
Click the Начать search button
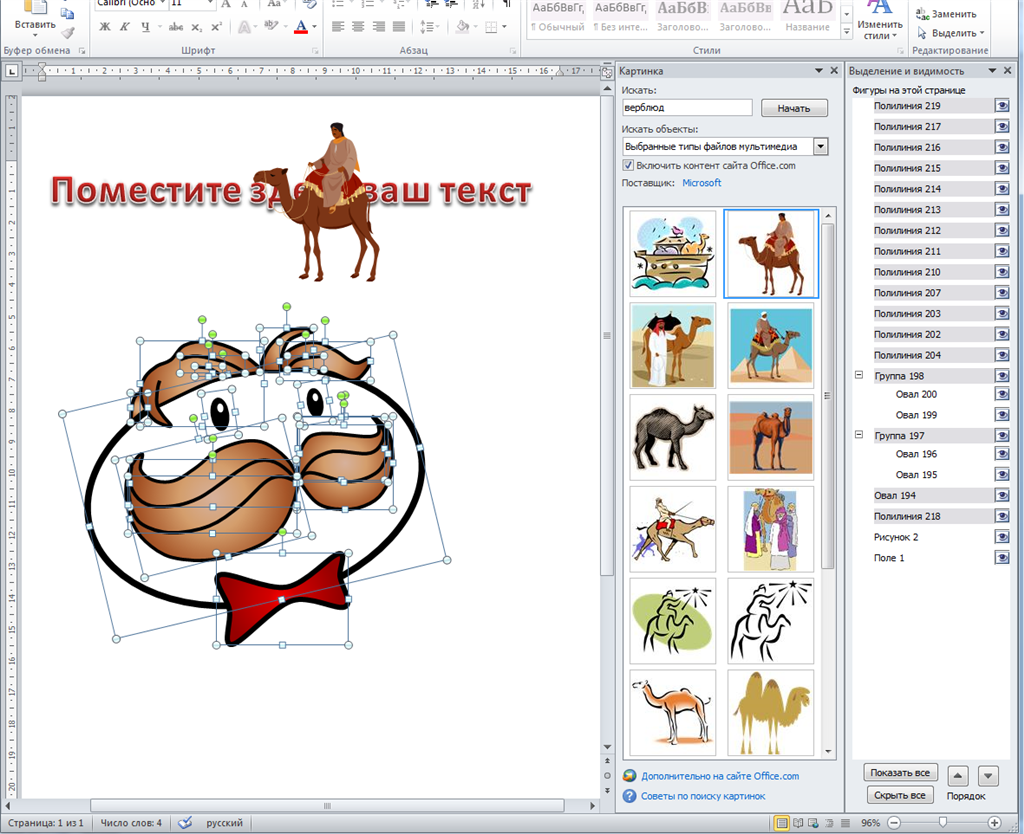(794, 108)
